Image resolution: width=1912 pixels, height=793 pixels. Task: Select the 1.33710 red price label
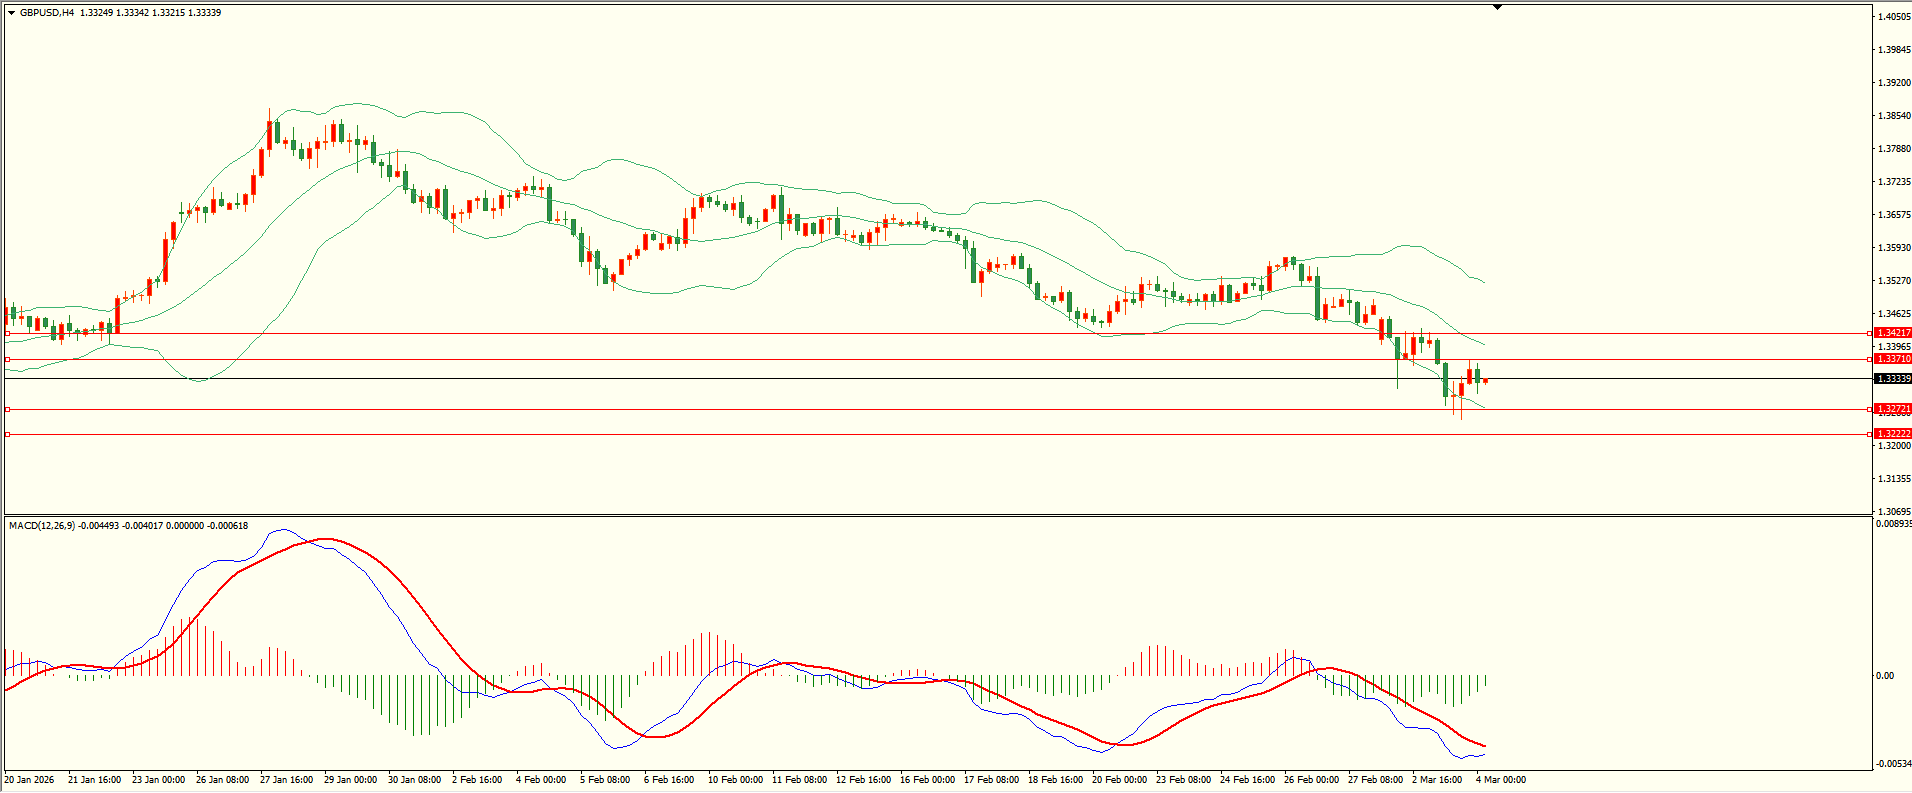pyautogui.click(x=1893, y=359)
